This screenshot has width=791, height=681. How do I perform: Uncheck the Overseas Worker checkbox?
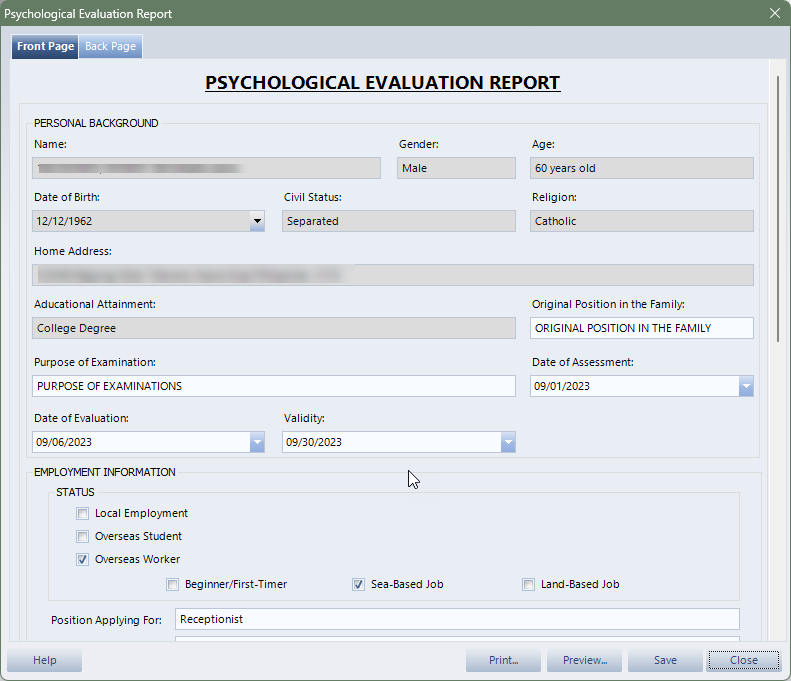[83, 560]
